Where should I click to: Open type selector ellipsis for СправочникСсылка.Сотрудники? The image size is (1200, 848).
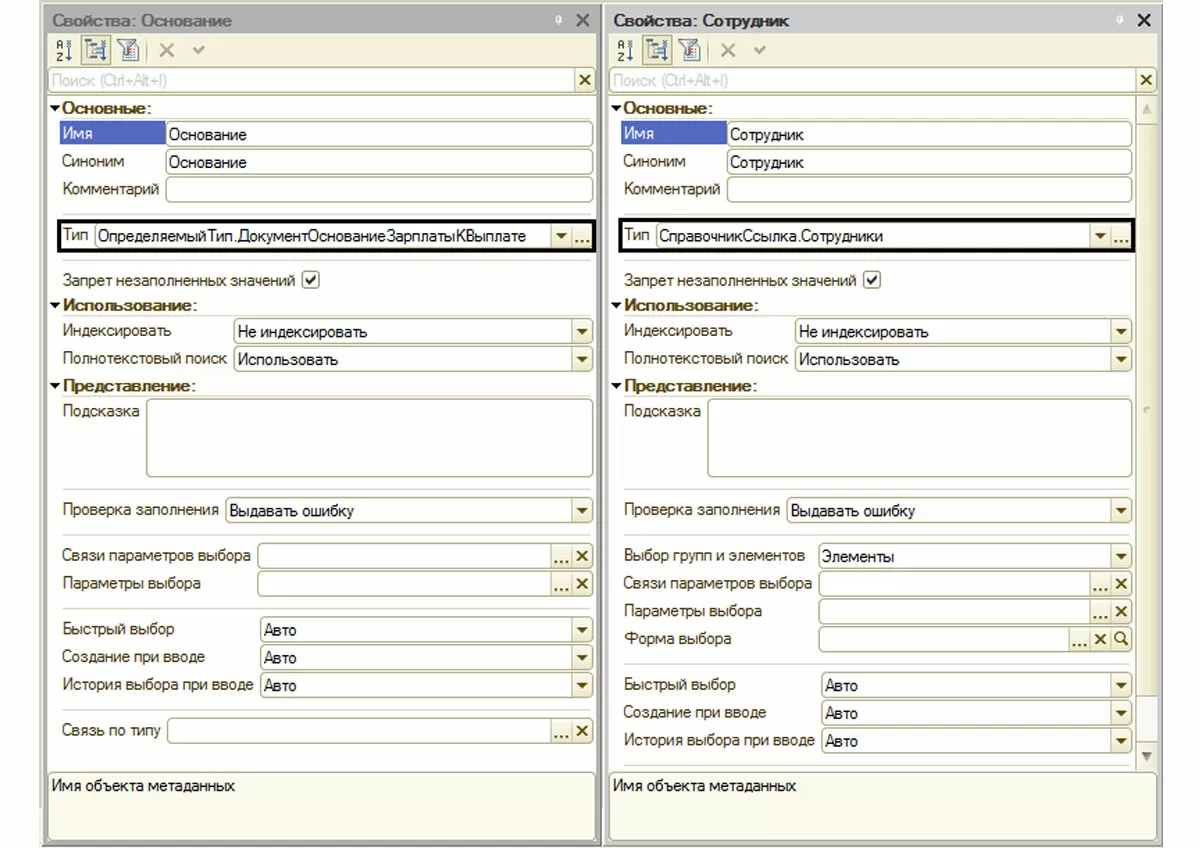tap(1121, 237)
